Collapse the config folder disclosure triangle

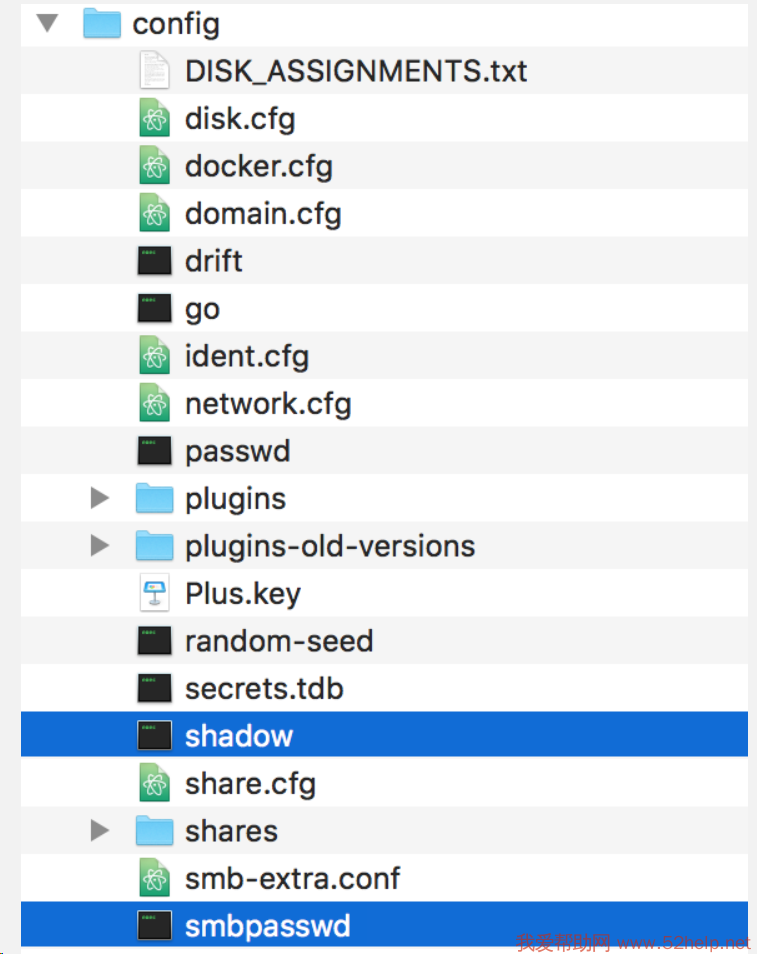point(47,23)
